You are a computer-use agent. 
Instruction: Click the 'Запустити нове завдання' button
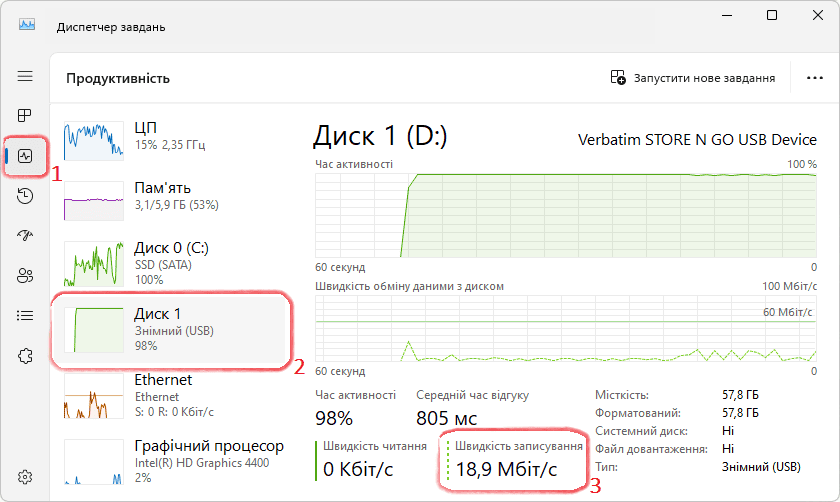coord(693,78)
